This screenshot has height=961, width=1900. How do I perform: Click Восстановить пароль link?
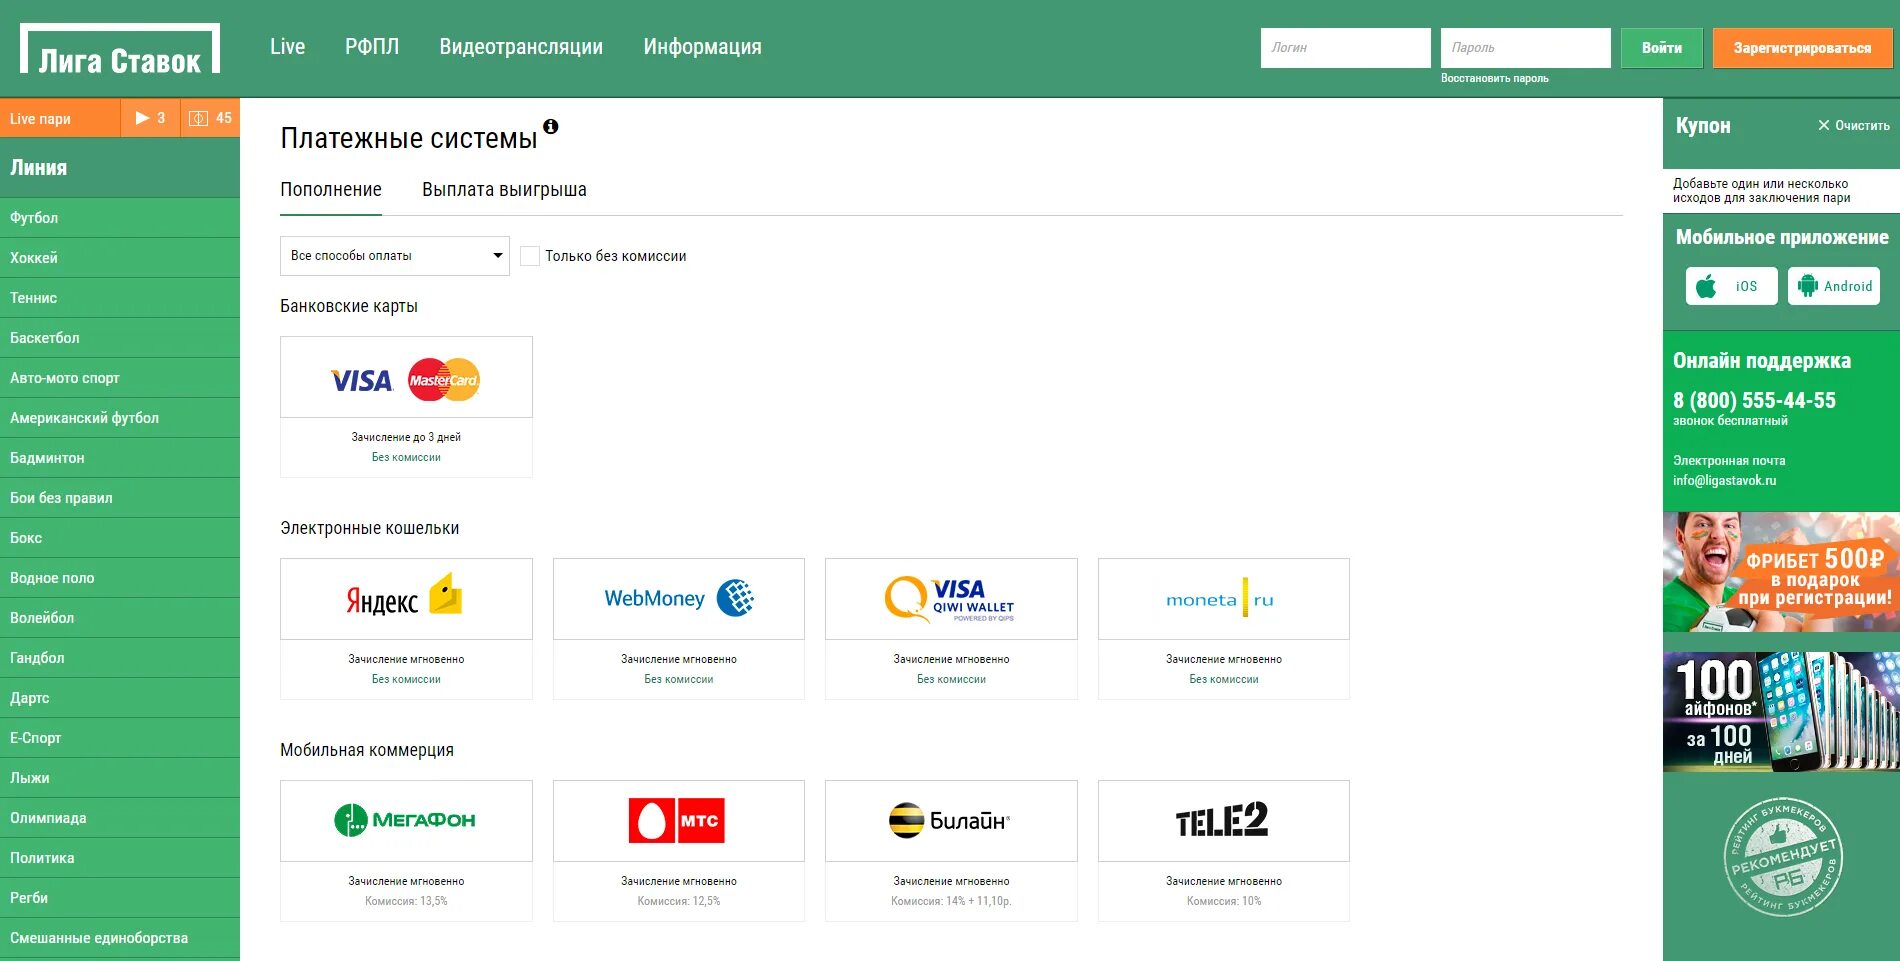tap(1494, 78)
